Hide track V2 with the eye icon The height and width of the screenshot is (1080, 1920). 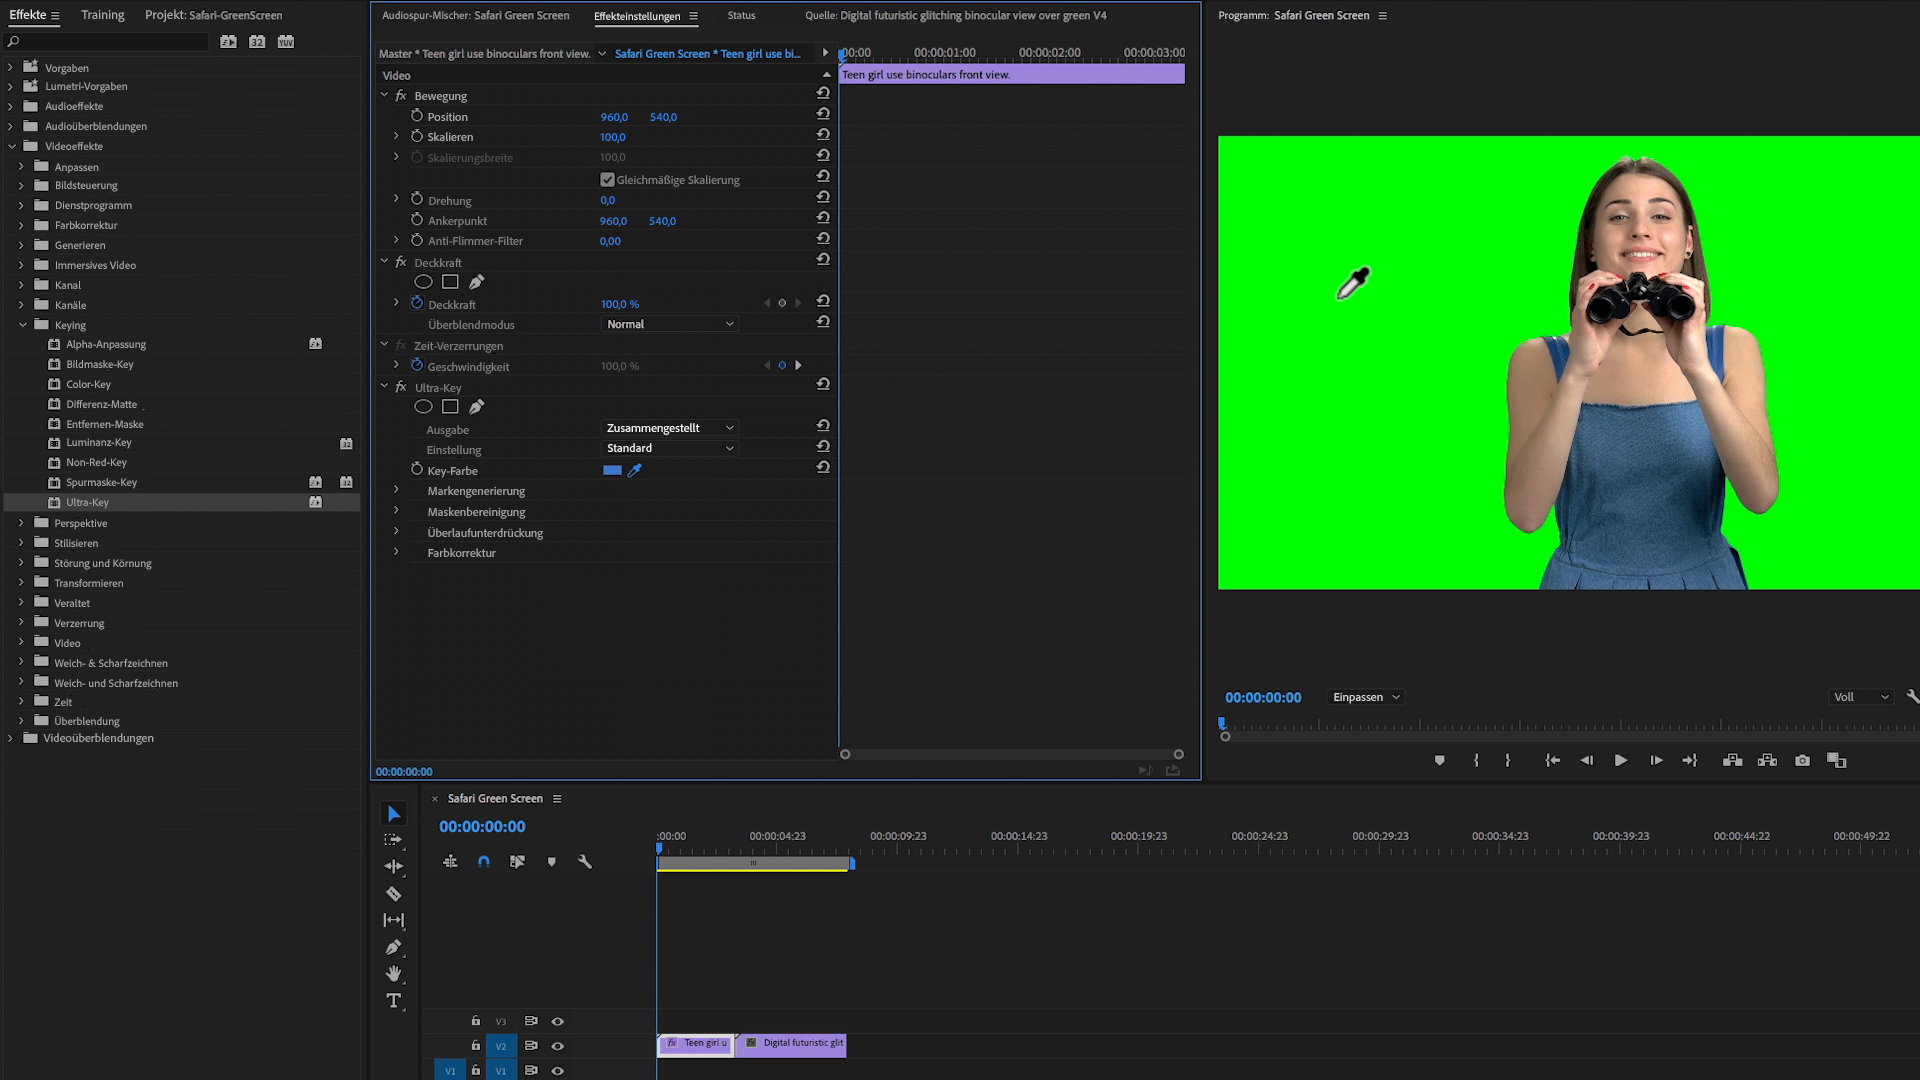[558, 1046]
